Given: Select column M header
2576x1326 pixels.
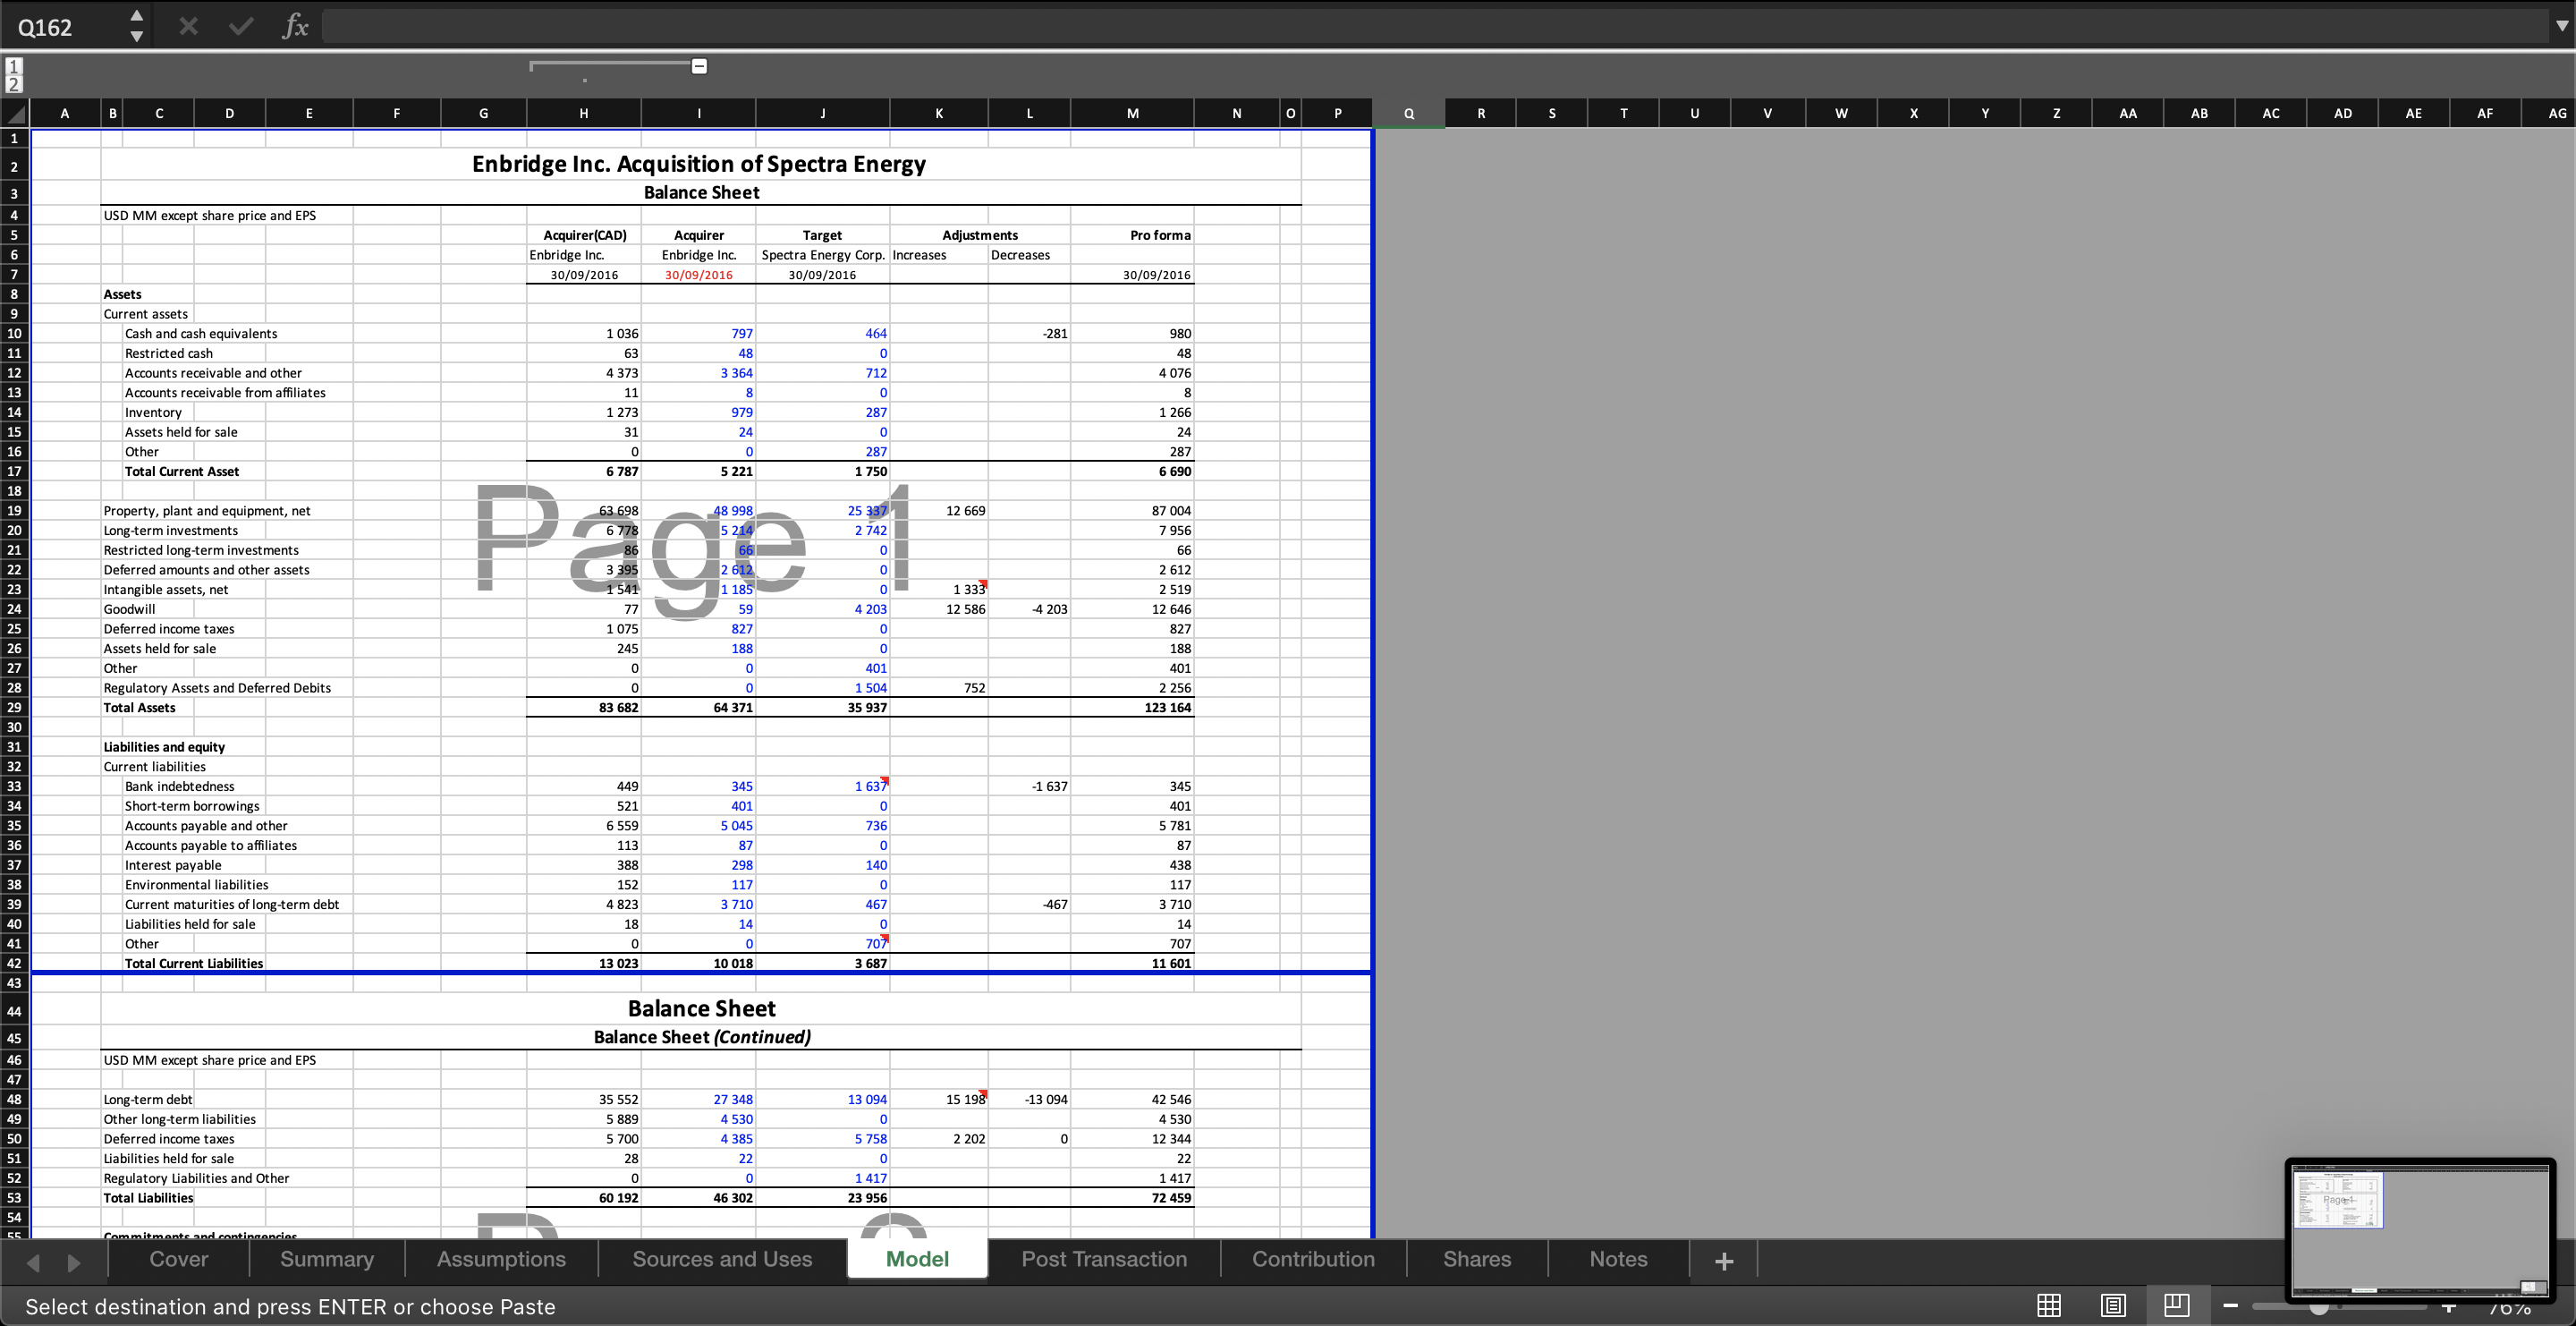Looking at the screenshot, I should pos(1132,113).
